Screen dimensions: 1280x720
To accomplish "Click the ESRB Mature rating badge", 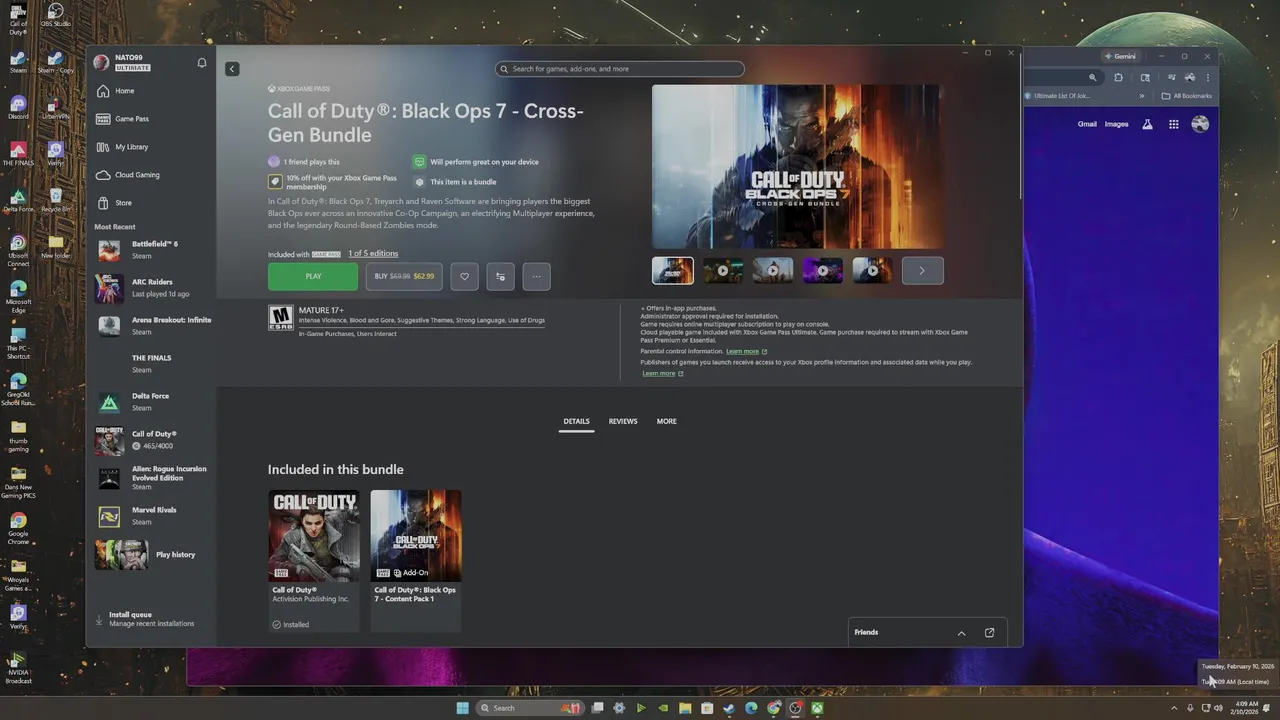I will pyautogui.click(x=281, y=318).
